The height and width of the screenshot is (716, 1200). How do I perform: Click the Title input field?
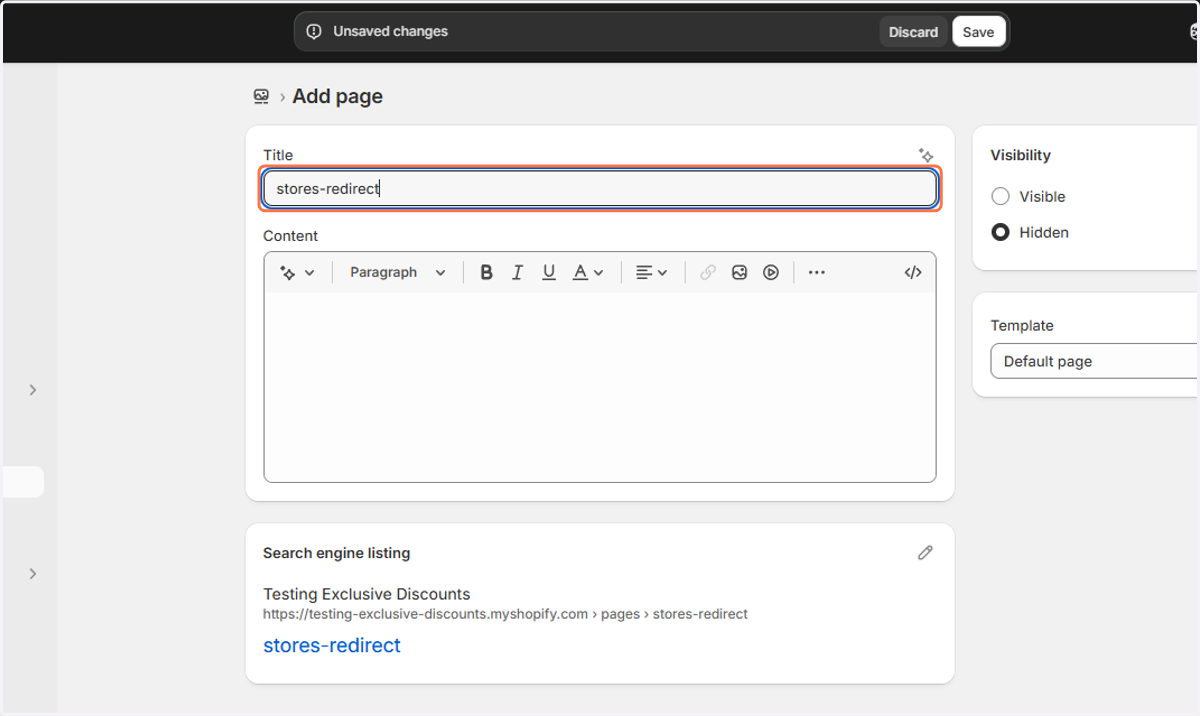click(x=600, y=188)
